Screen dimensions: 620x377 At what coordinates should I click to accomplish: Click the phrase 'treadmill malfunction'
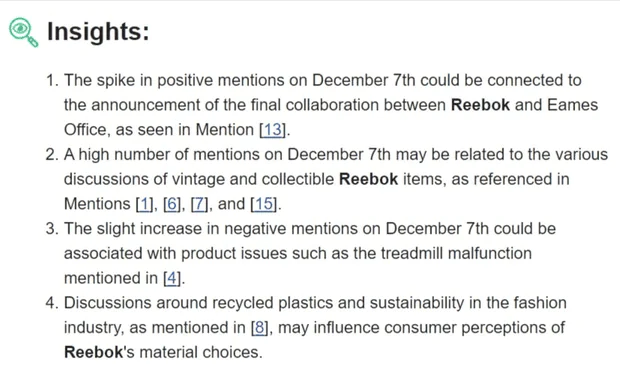(456, 253)
